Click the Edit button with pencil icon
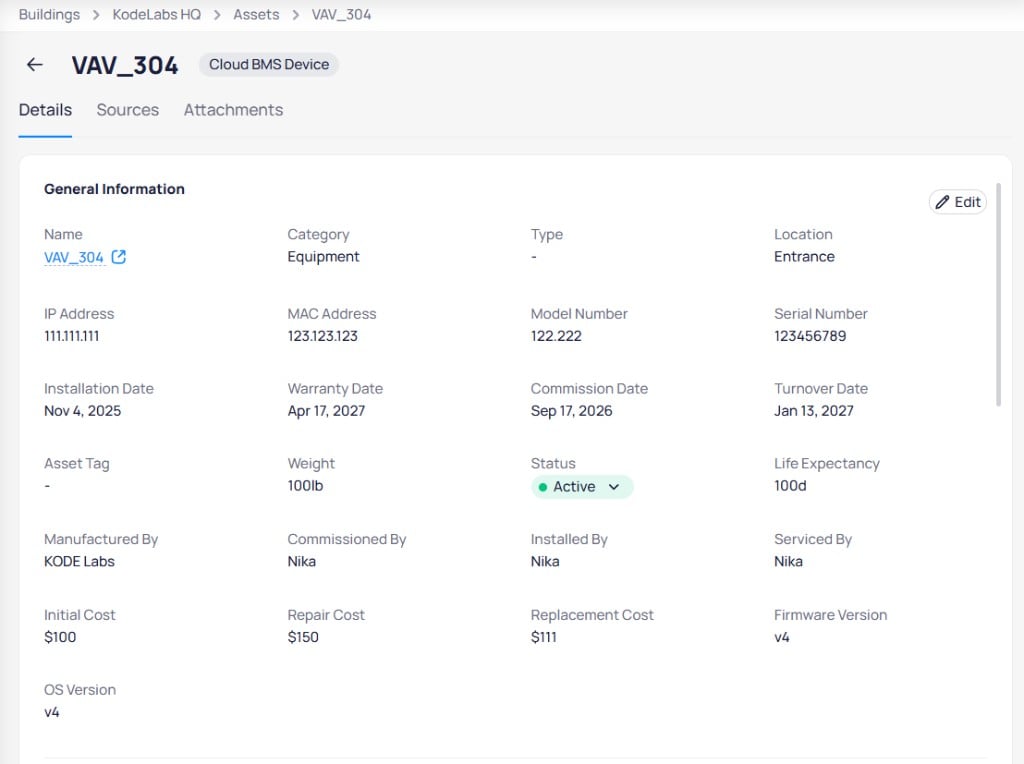This screenshot has width=1024, height=764. tap(957, 202)
